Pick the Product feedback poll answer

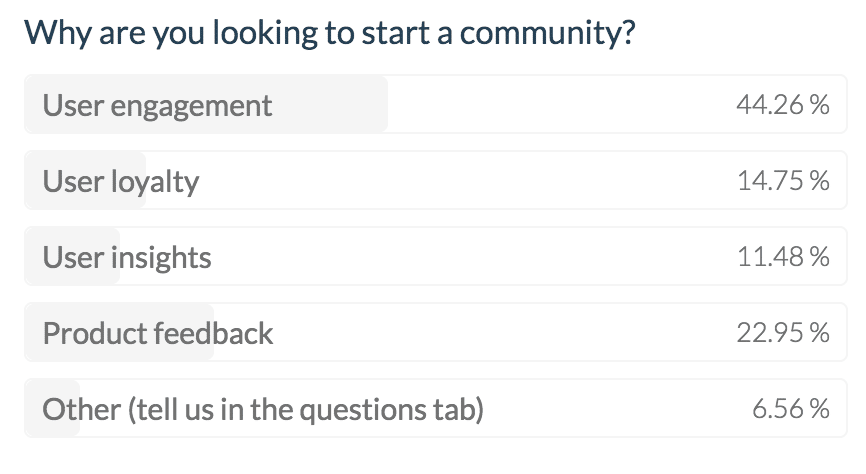[158, 333]
